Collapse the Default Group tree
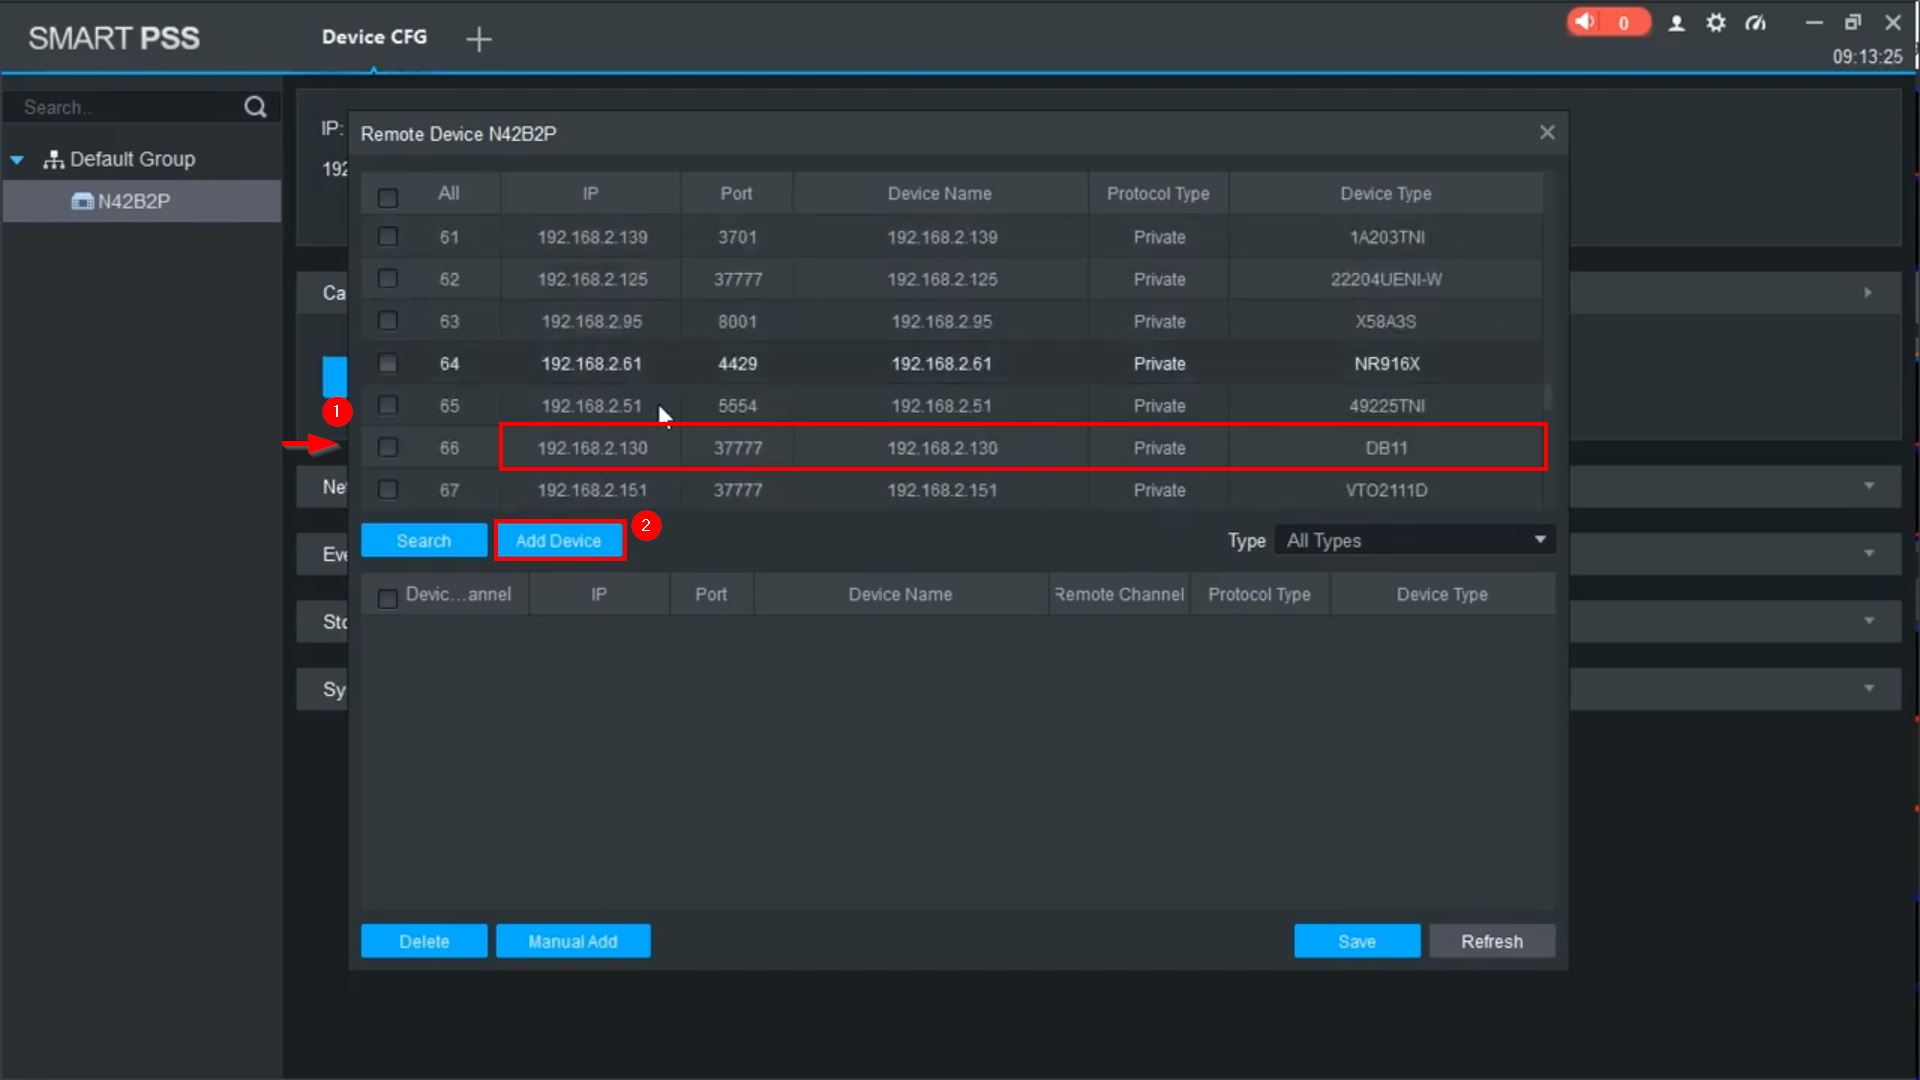This screenshot has height=1080, width=1920. pos(17,160)
